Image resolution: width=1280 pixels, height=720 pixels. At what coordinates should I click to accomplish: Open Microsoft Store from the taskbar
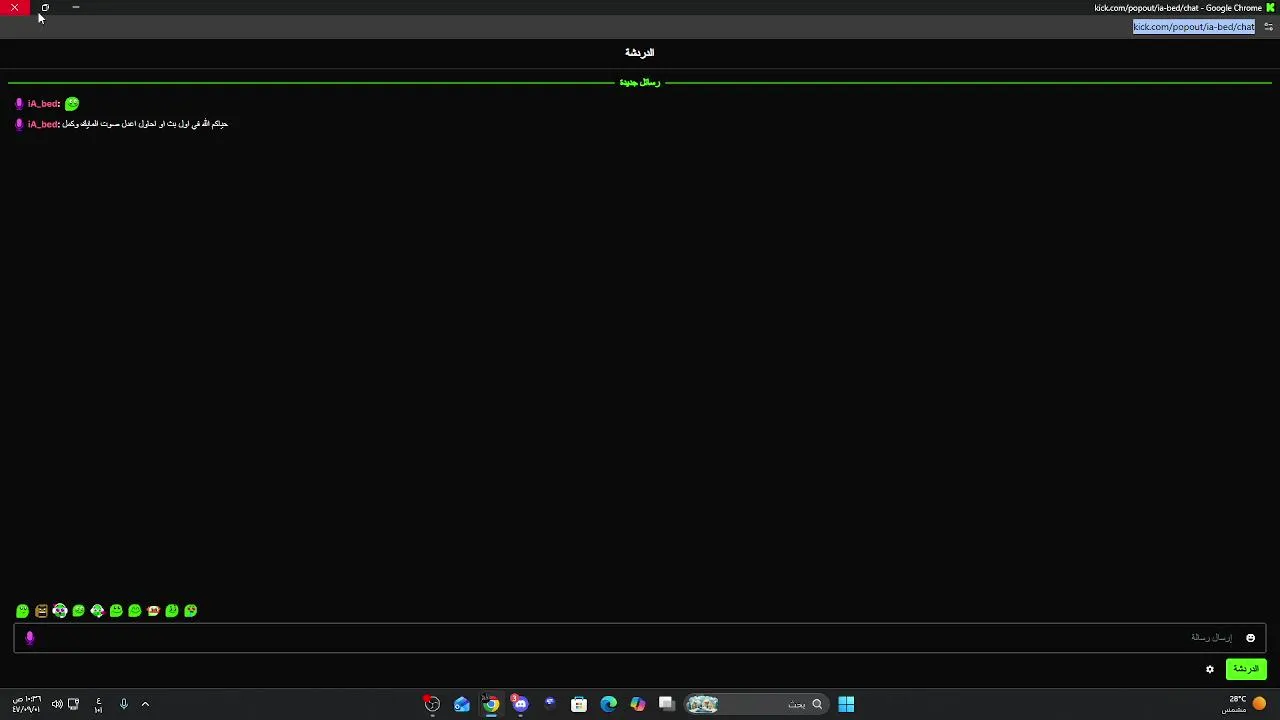(x=579, y=704)
